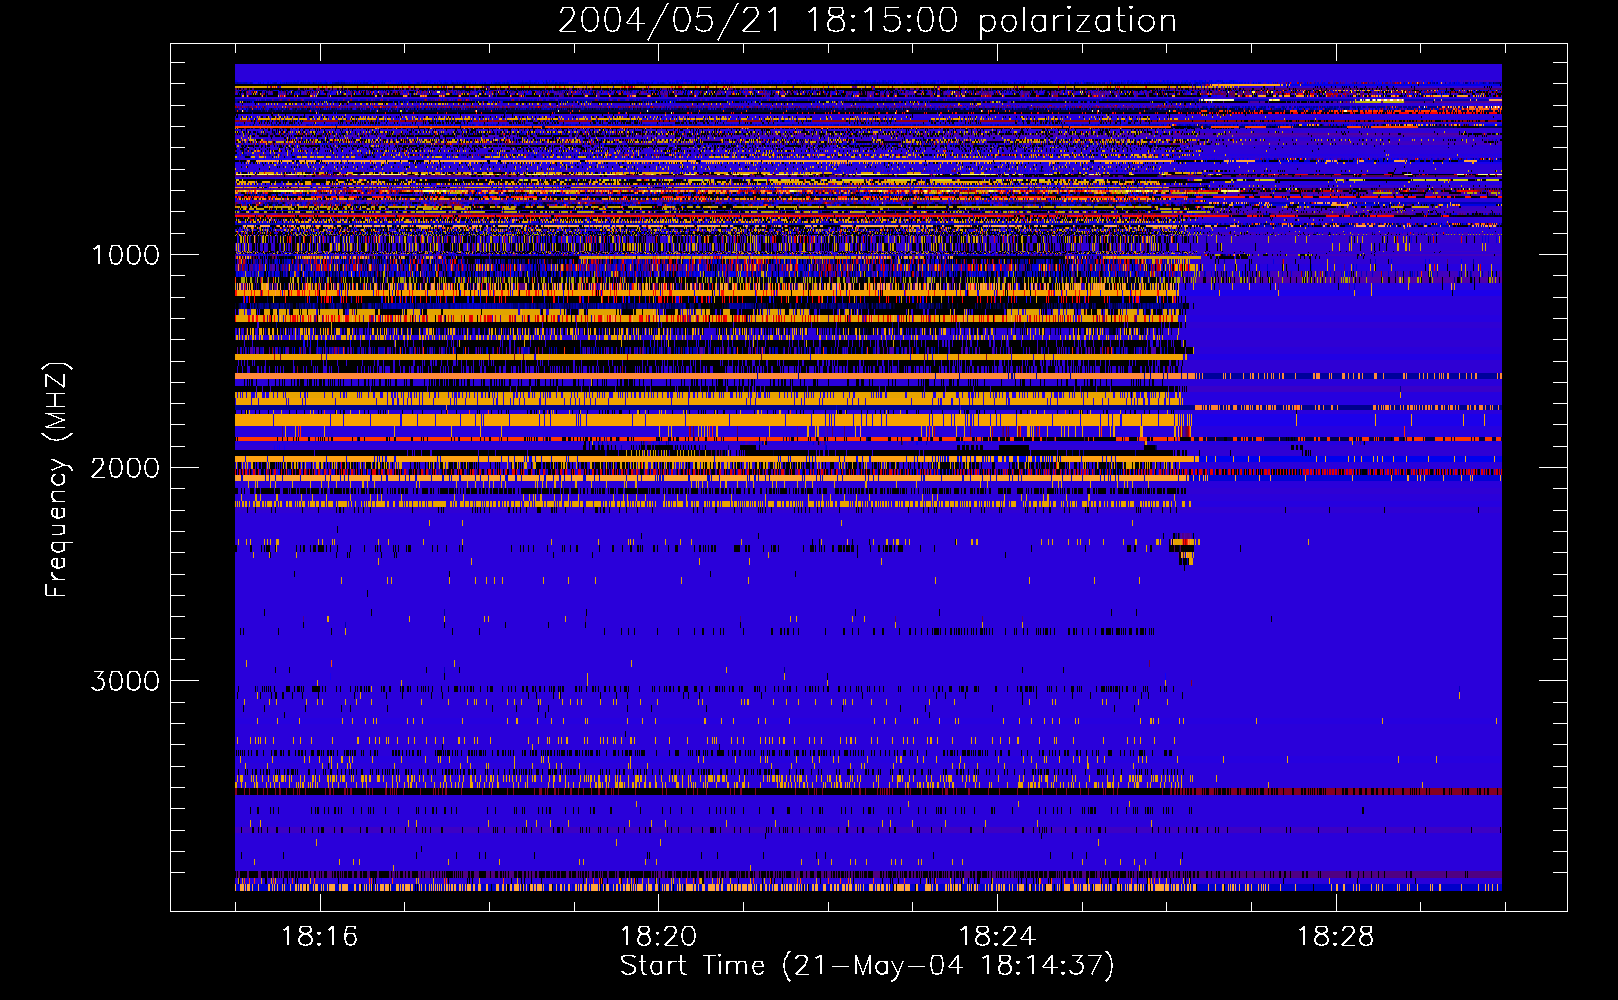Click the 18:20 time tick label
Viewport: 1618px width, 1000px height.
[x=658, y=937]
